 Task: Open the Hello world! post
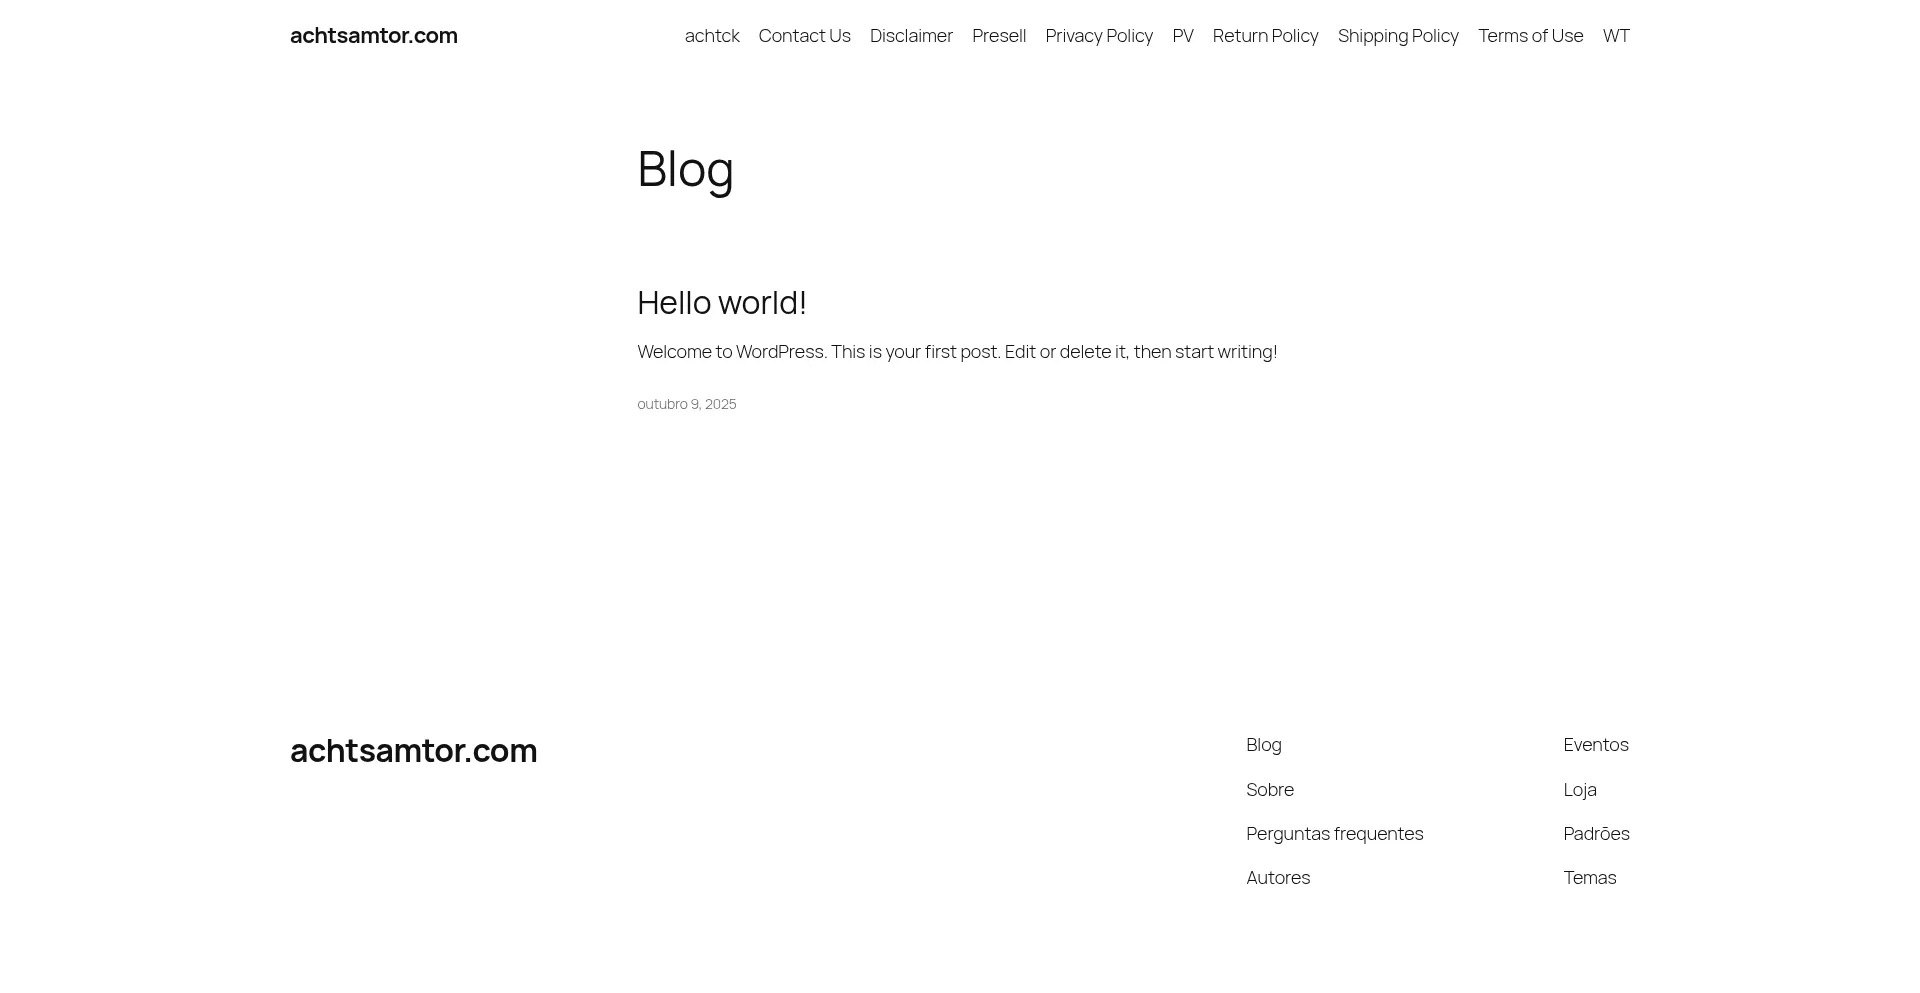pyautogui.click(x=722, y=302)
